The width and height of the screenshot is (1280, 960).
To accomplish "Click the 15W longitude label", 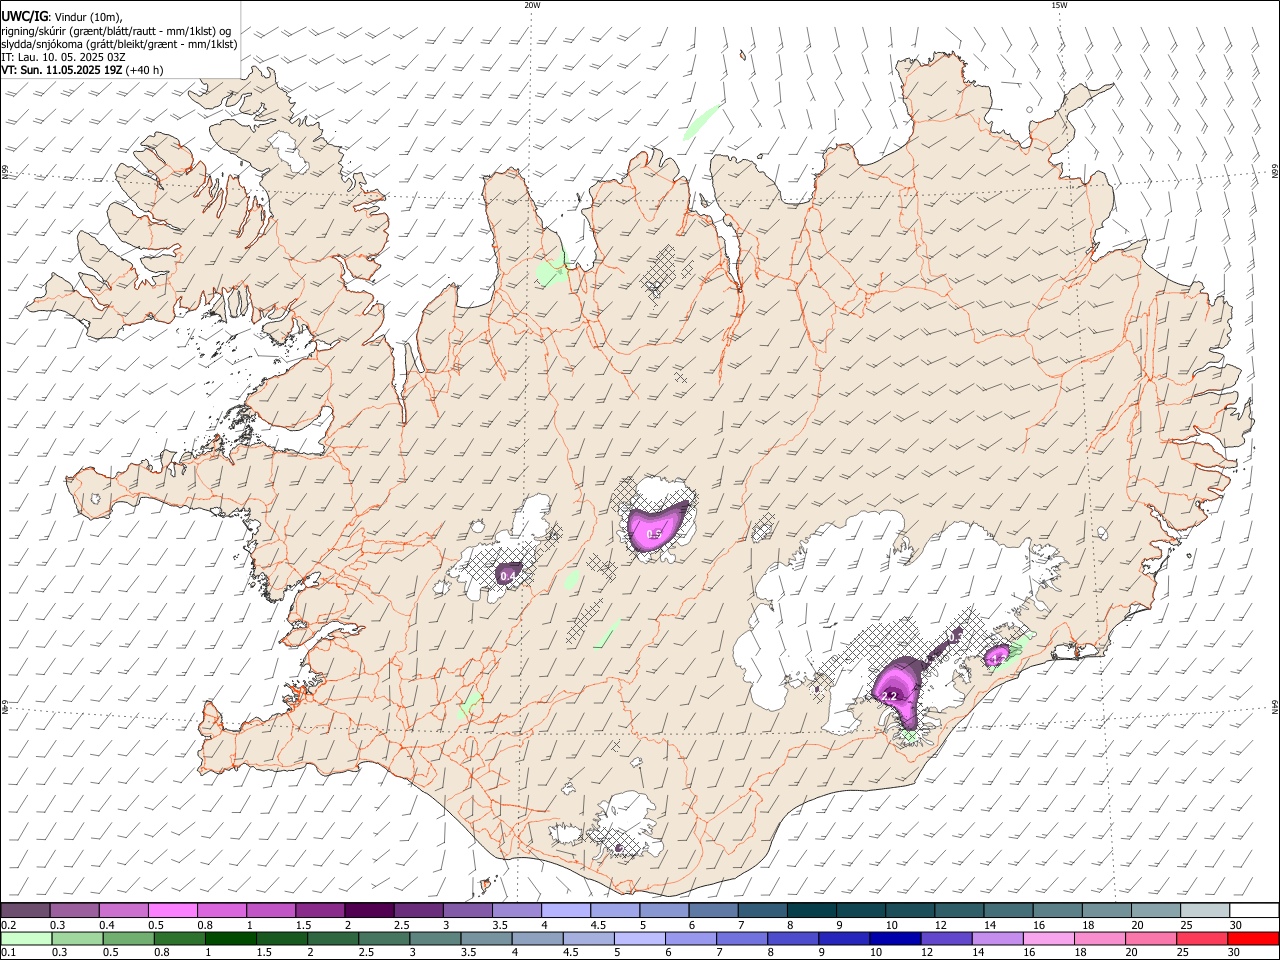I will pyautogui.click(x=1059, y=5).
